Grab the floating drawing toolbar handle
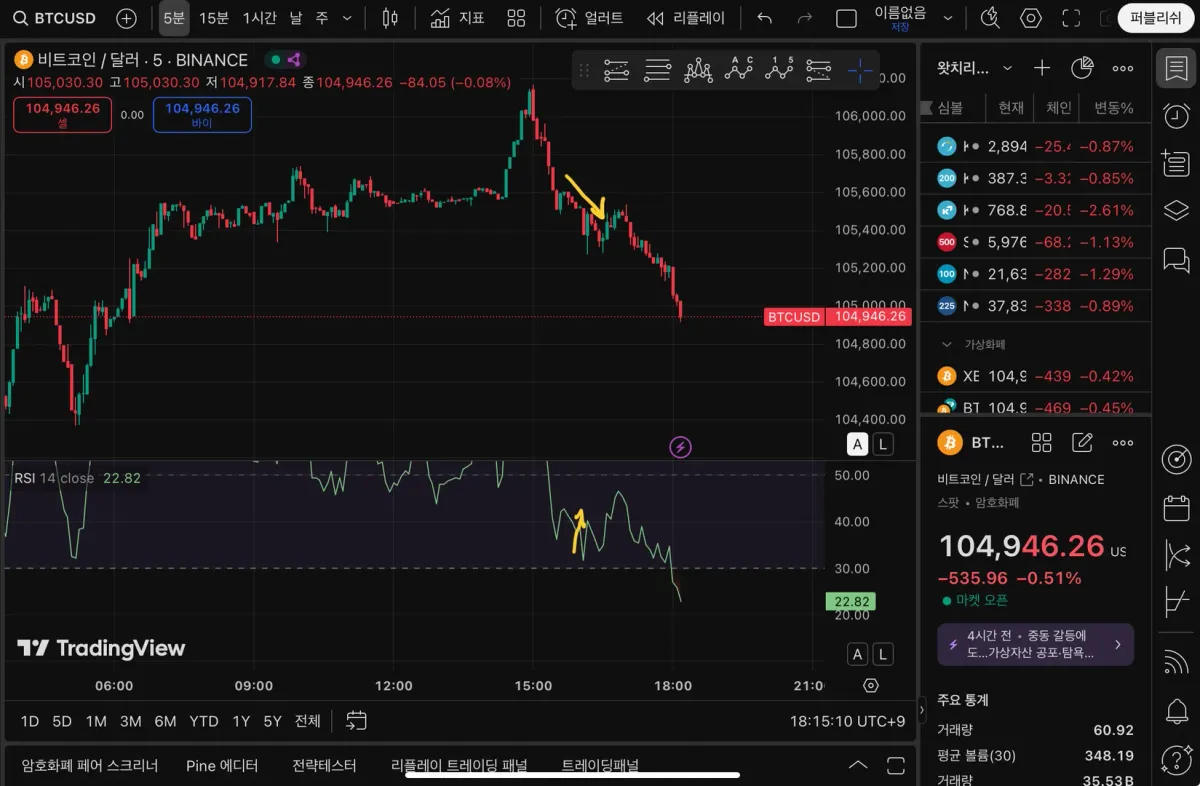 tap(584, 71)
